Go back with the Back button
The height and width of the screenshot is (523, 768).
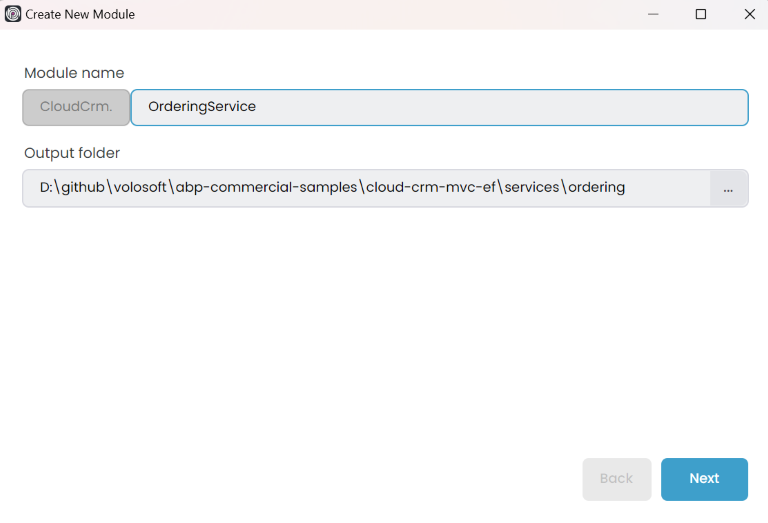tap(616, 479)
